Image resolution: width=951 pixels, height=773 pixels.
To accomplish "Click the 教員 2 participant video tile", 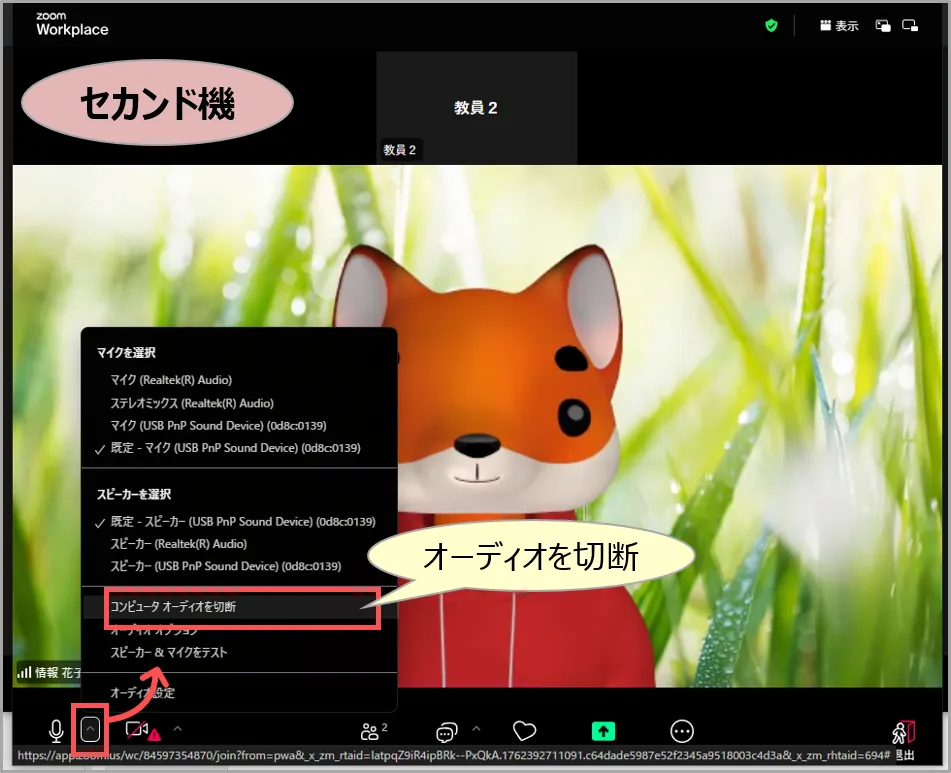I will pyautogui.click(x=476, y=108).
